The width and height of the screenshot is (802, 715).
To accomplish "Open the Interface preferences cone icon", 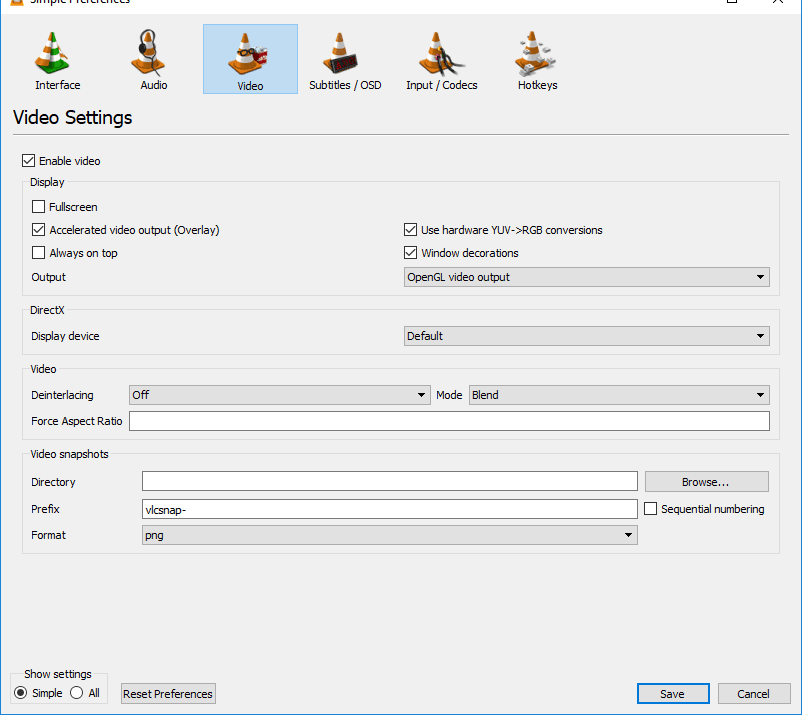I will coord(52,52).
